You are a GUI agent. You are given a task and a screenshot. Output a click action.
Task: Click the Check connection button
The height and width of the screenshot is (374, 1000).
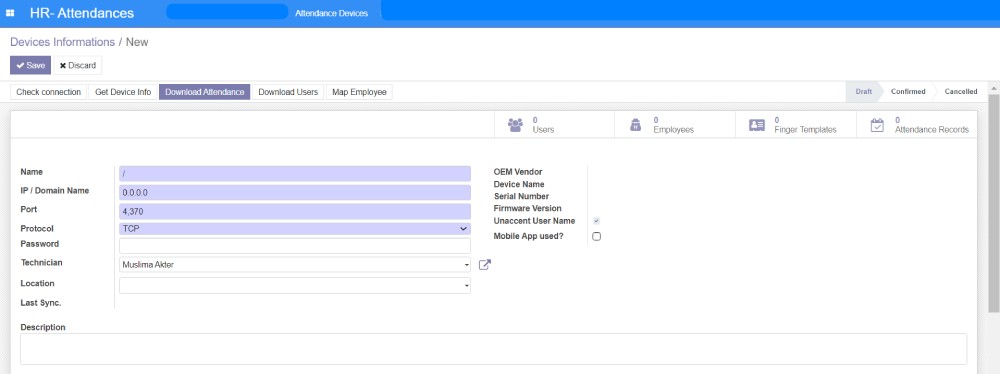tap(48, 92)
